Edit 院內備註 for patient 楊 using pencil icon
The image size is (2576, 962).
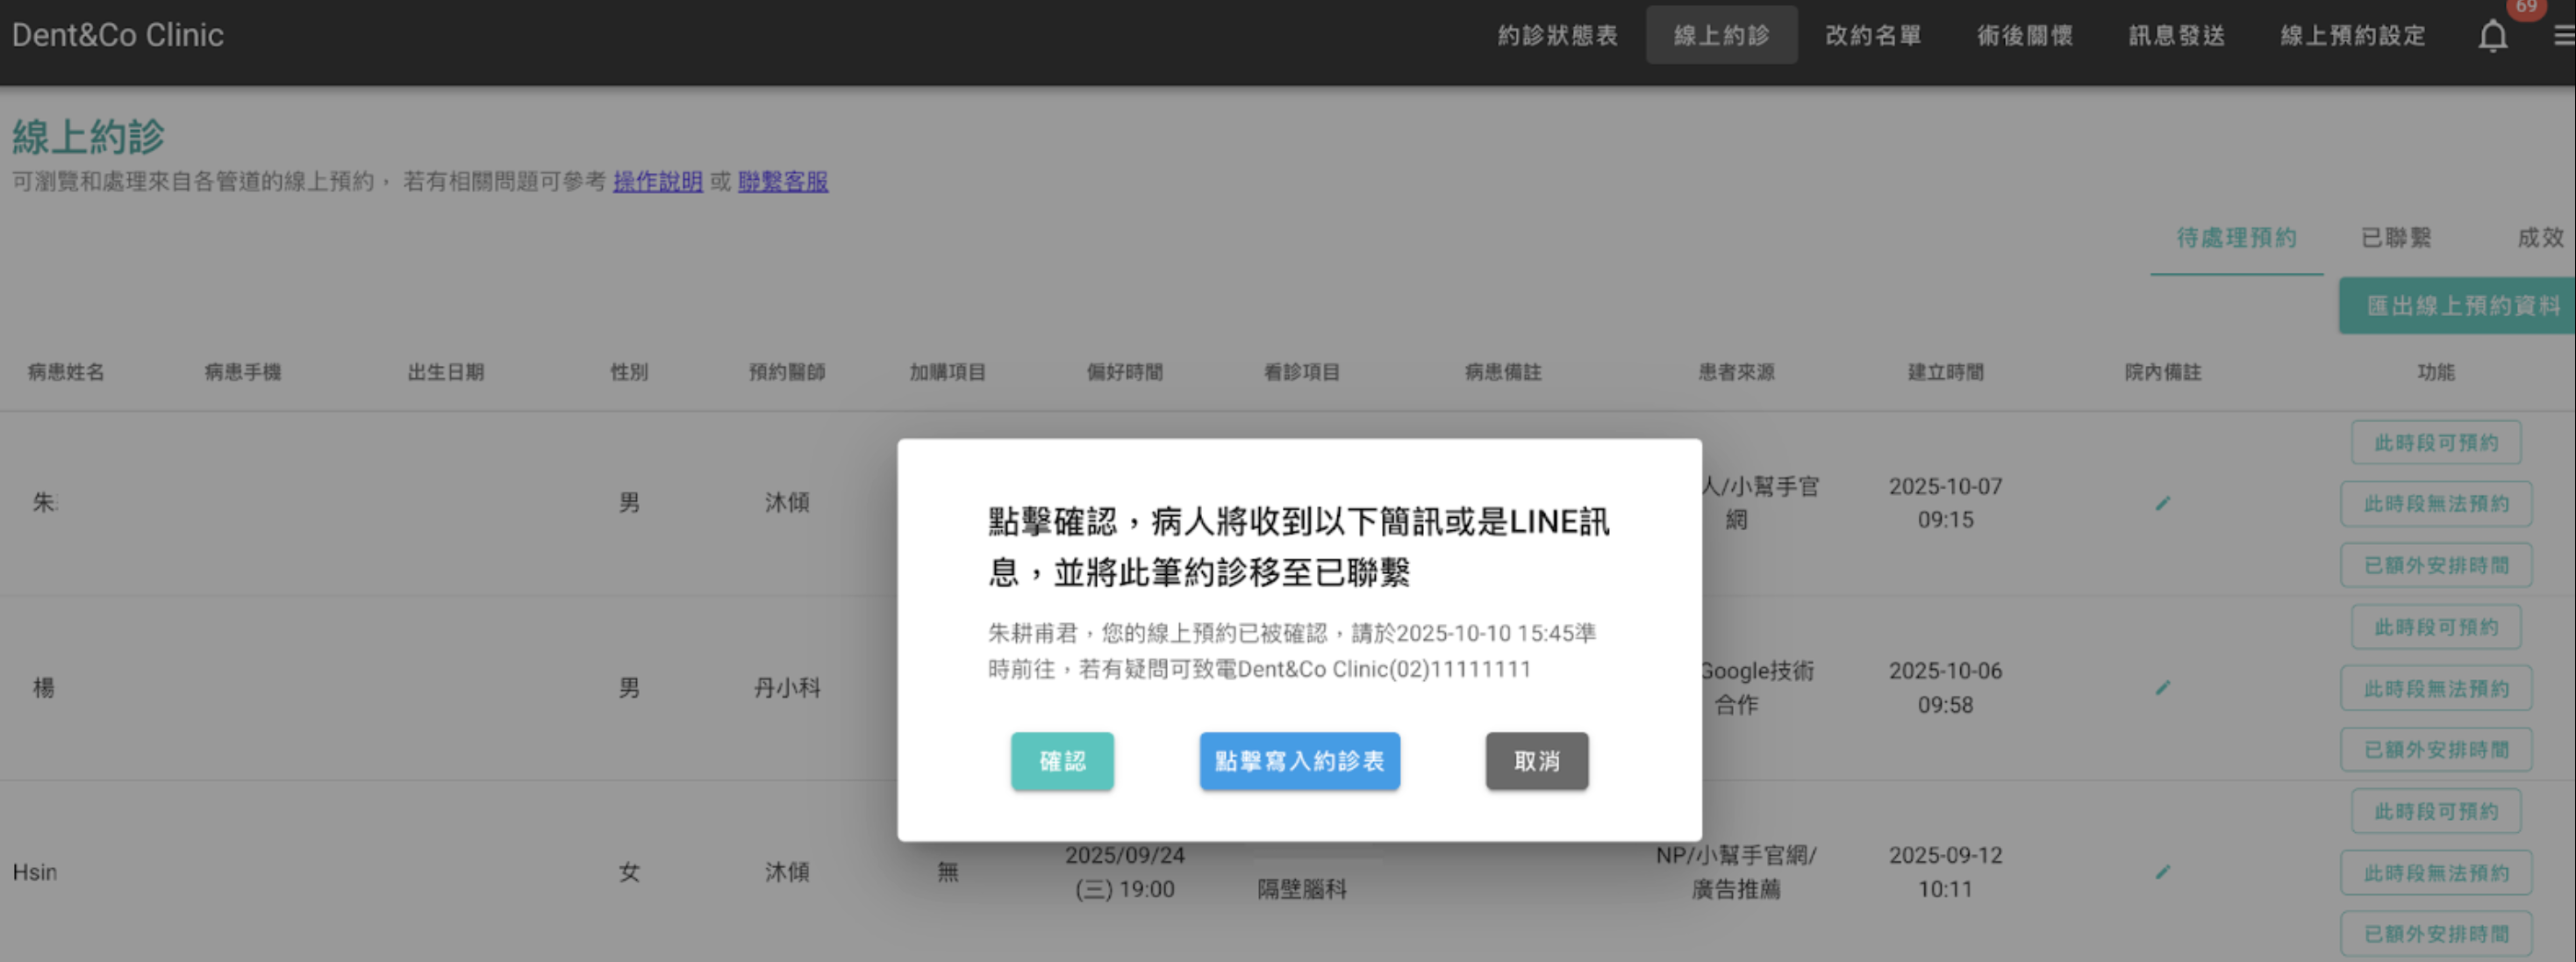pyautogui.click(x=2162, y=688)
